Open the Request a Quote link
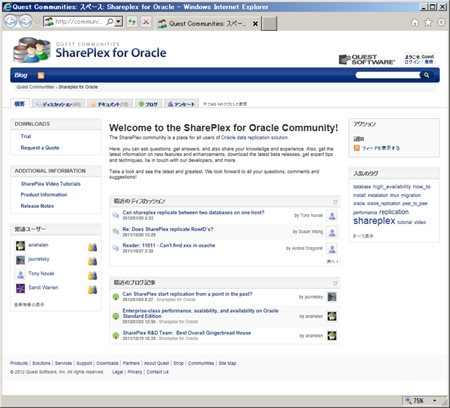Screen dimensions: 450x408 click(40, 148)
